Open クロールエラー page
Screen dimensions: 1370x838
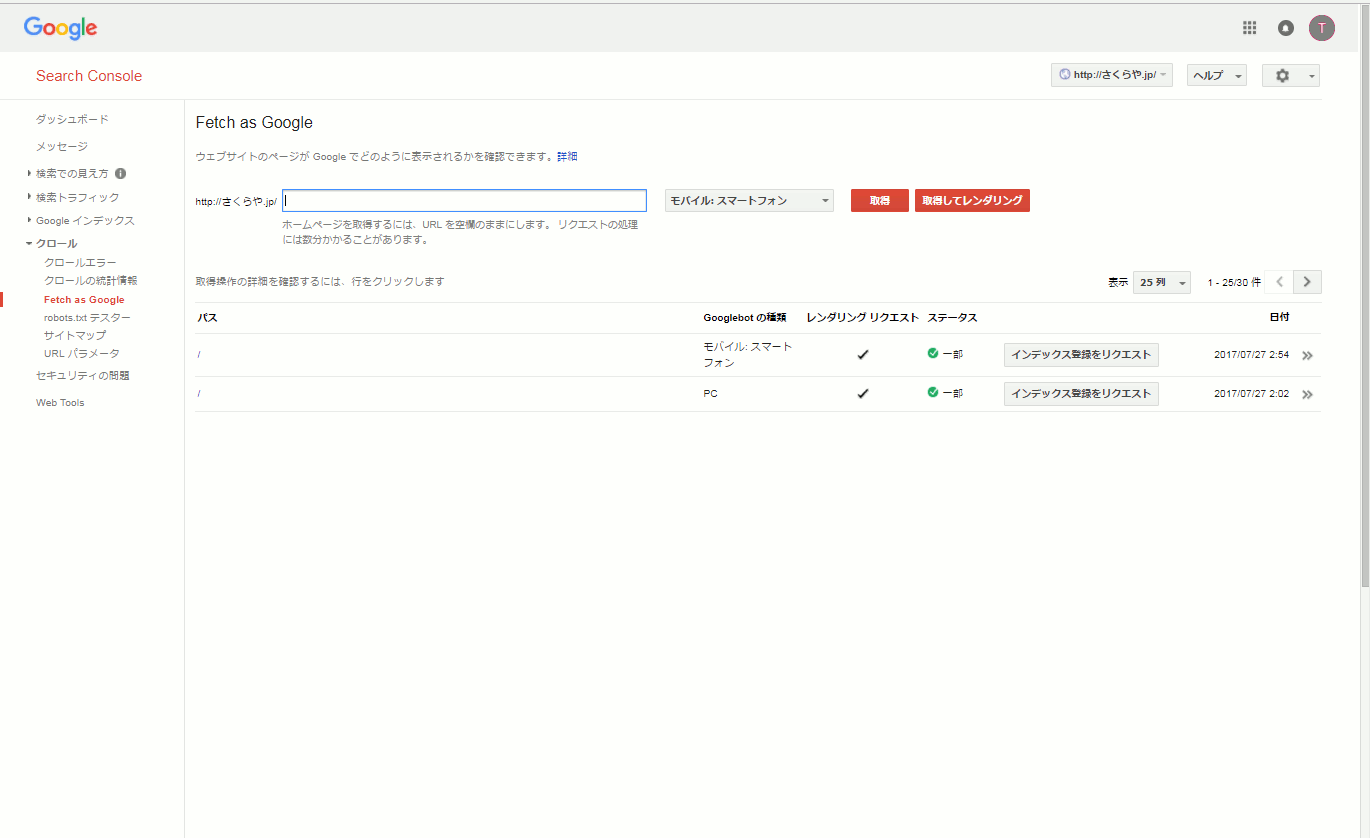coord(80,262)
